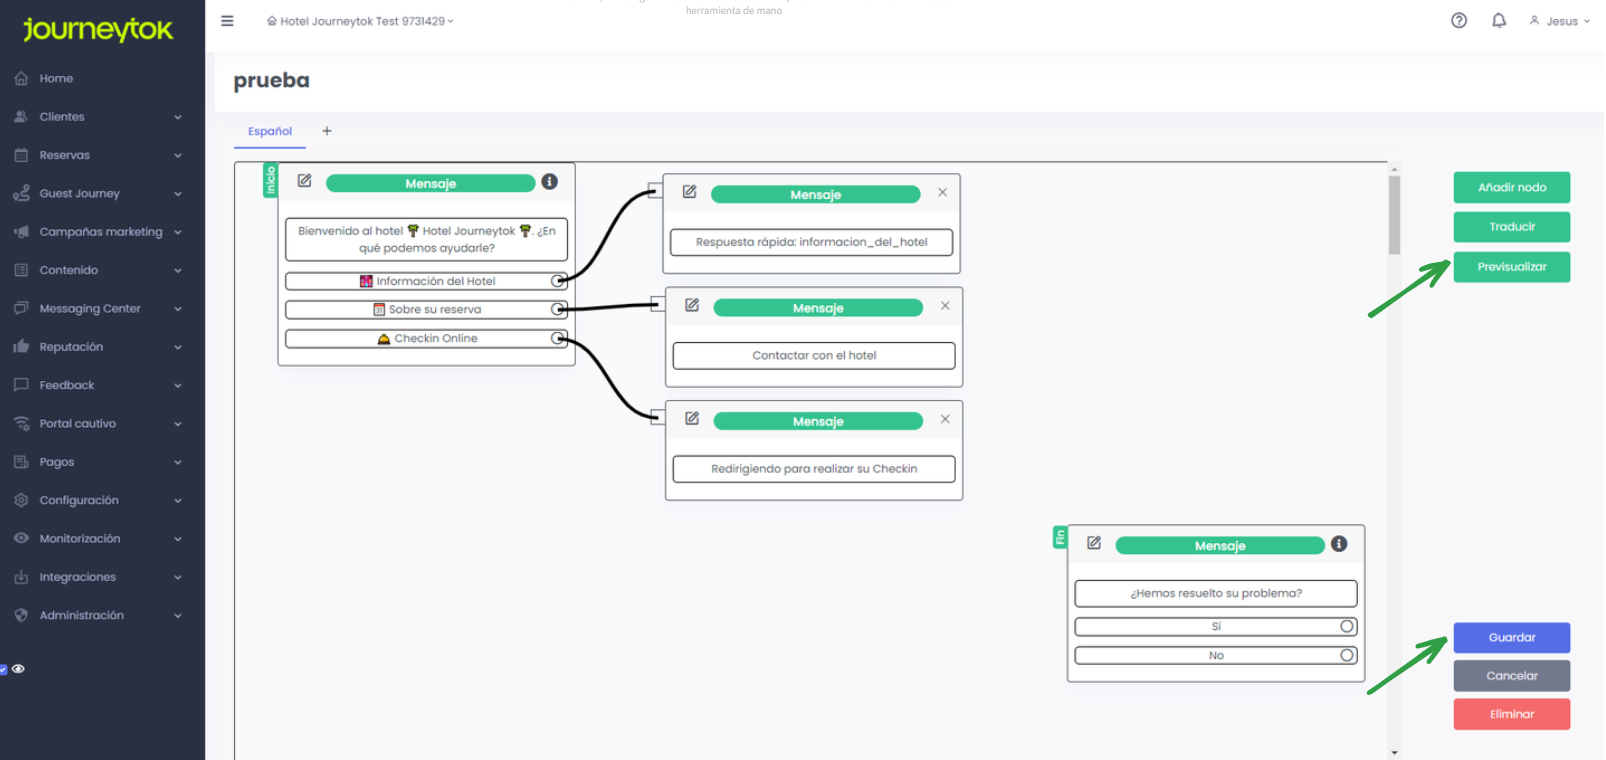
Task: Edit the 'Contactar con el hotel' node
Action: pos(692,306)
